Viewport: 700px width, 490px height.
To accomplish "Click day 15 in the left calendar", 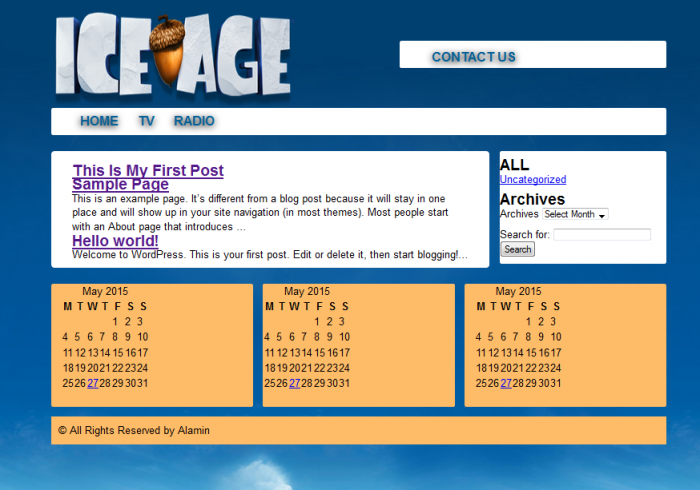I will (x=118, y=353).
